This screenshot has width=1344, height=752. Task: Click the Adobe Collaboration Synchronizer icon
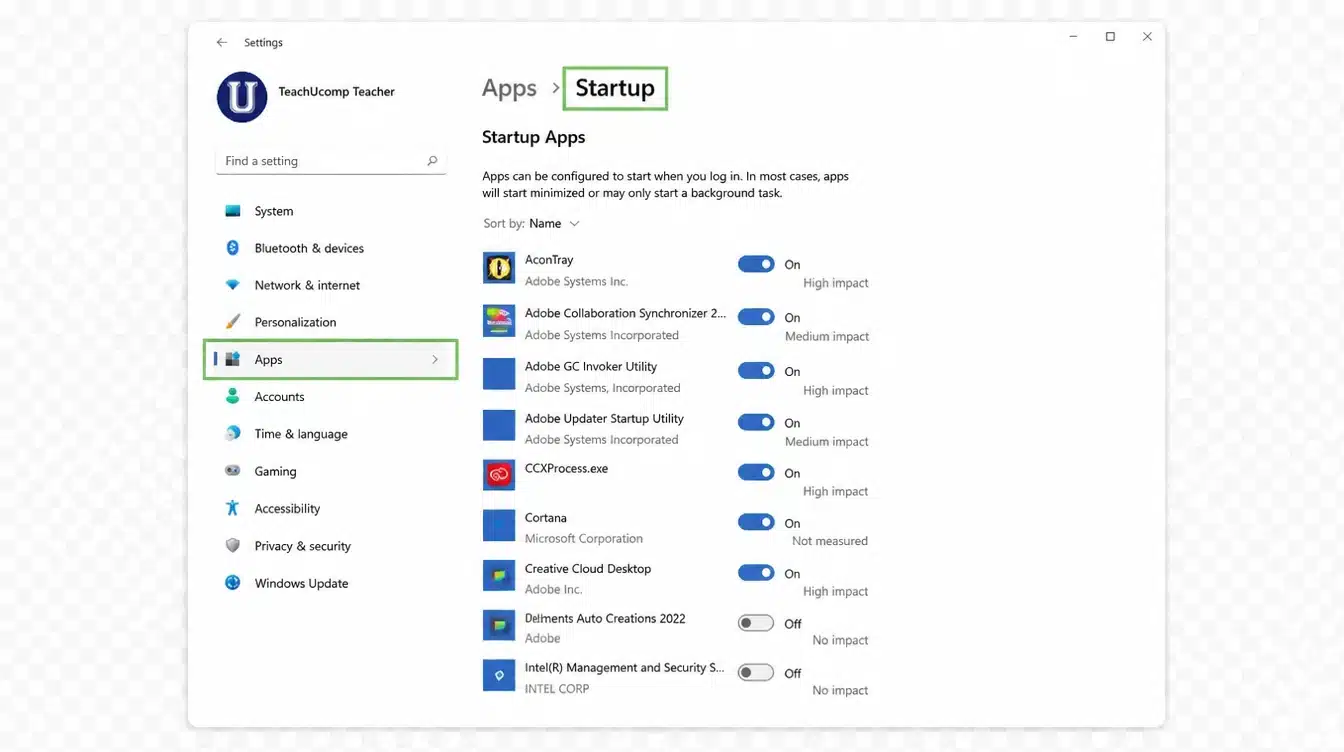(x=499, y=321)
